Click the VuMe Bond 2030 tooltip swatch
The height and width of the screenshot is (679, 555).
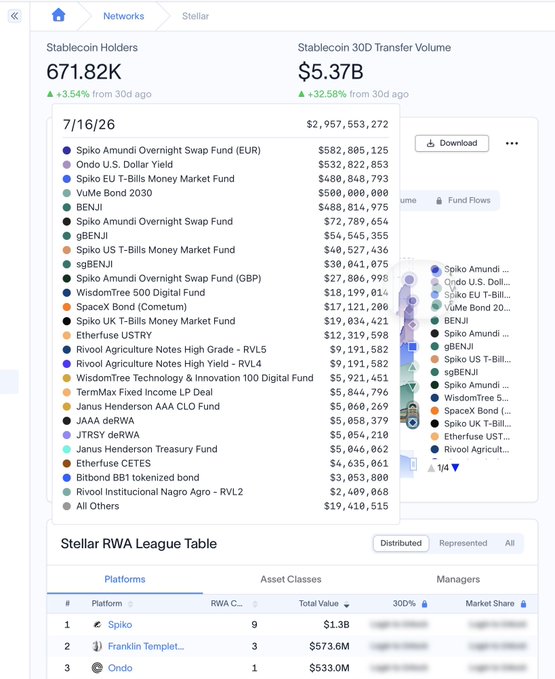[x=67, y=193]
